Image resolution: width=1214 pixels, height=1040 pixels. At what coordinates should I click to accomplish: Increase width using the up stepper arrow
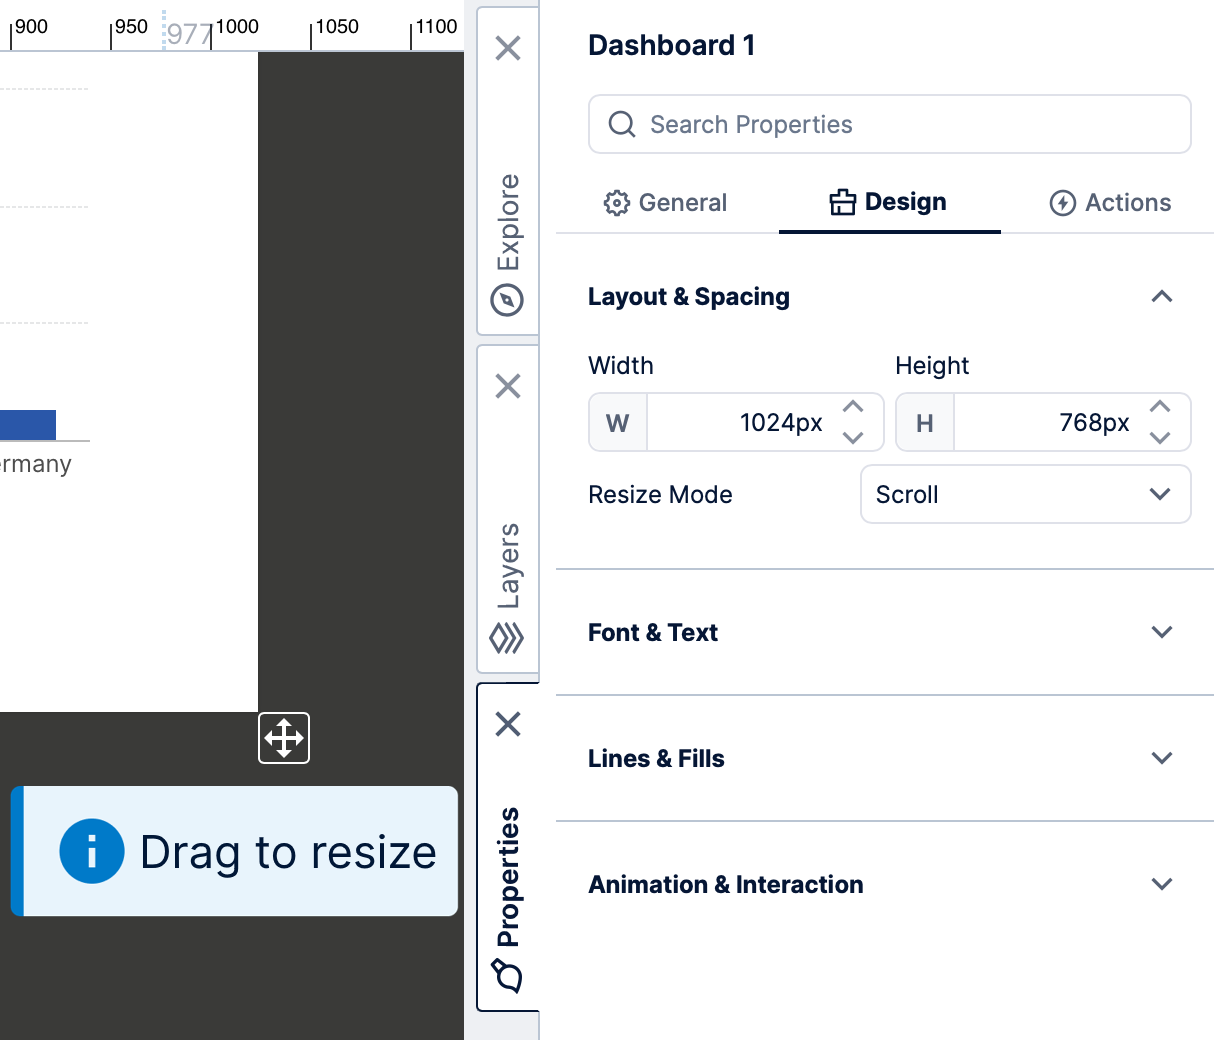point(853,407)
